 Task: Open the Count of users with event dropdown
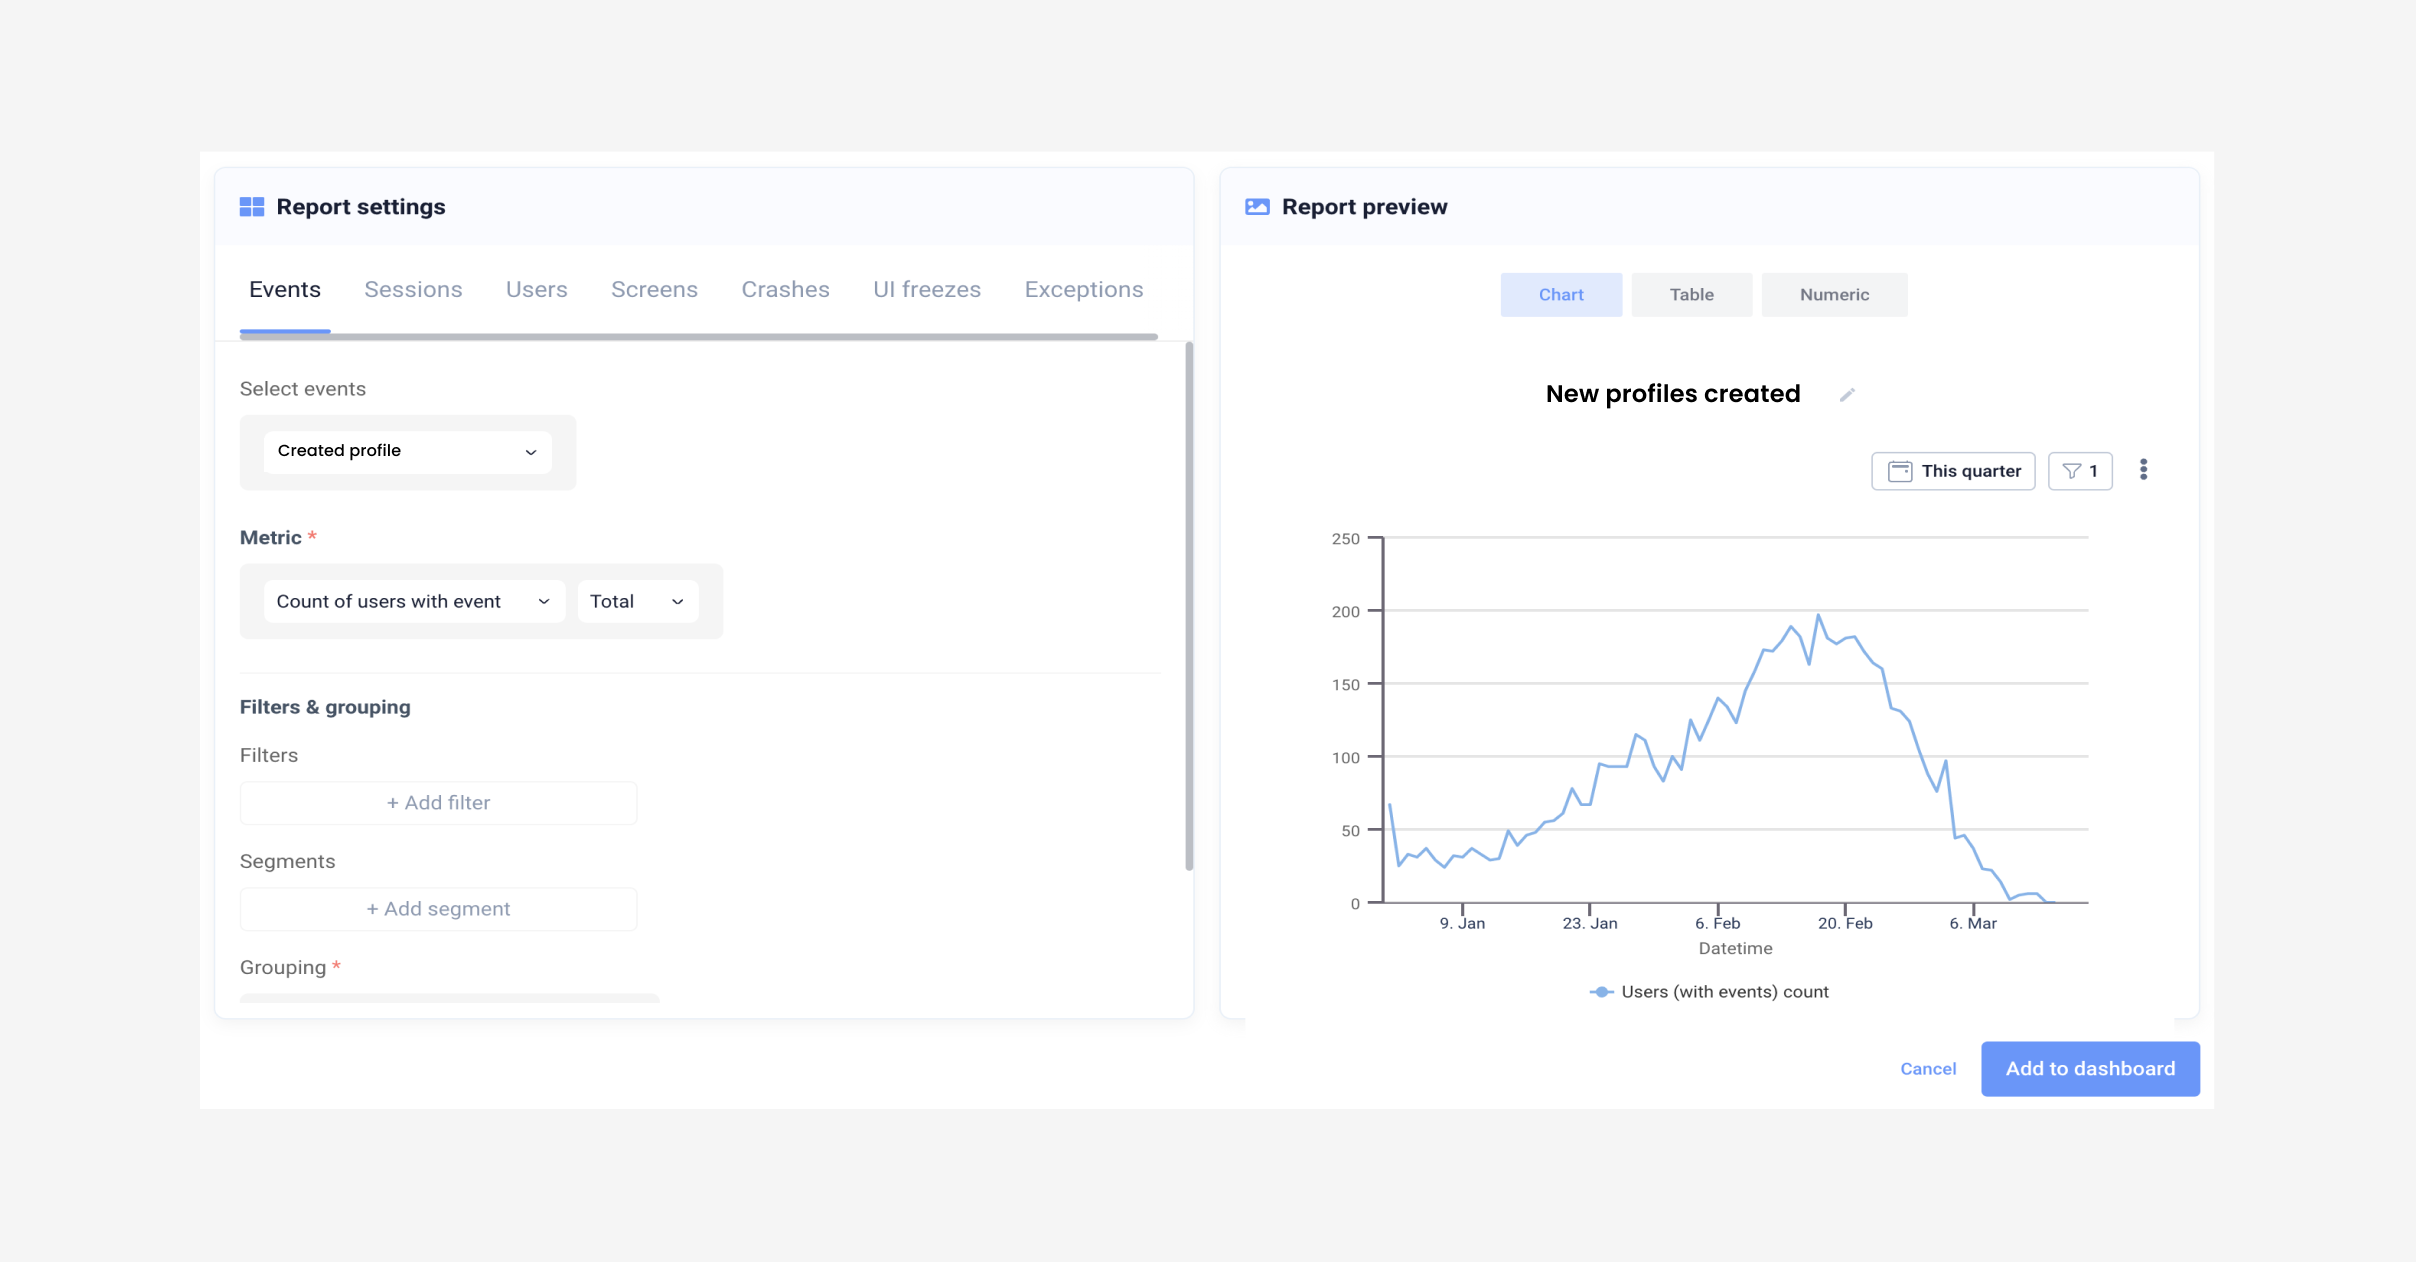coord(413,602)
